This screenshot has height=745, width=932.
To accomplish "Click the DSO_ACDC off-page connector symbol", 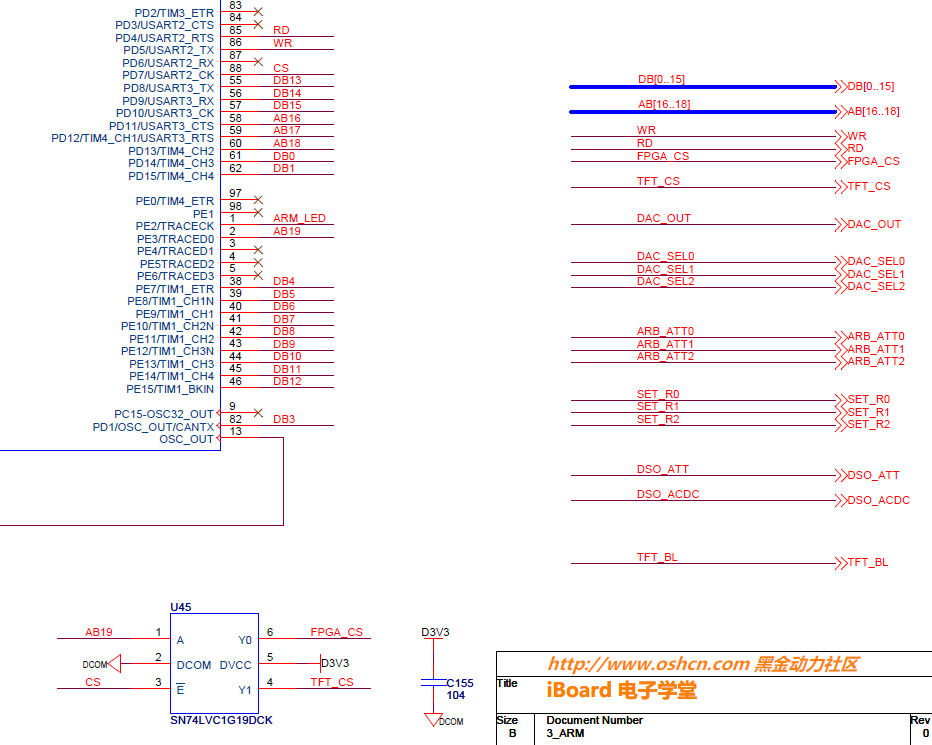I will click(840, 501).
